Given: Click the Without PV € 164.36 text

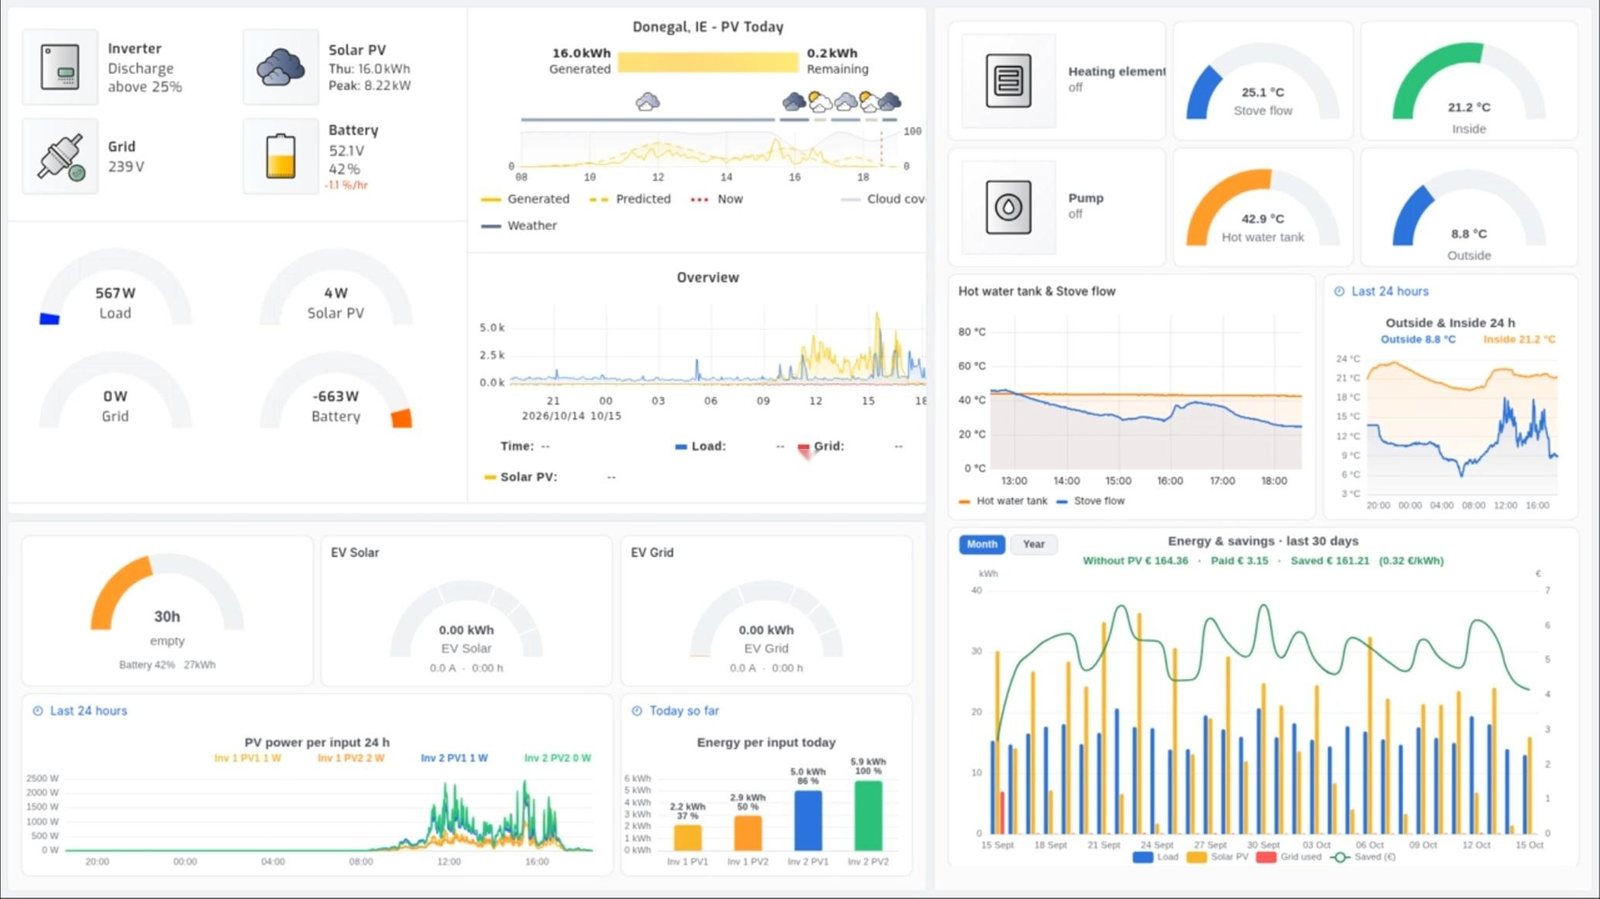Looking at the screenshot, I should tap(1136, 561).
